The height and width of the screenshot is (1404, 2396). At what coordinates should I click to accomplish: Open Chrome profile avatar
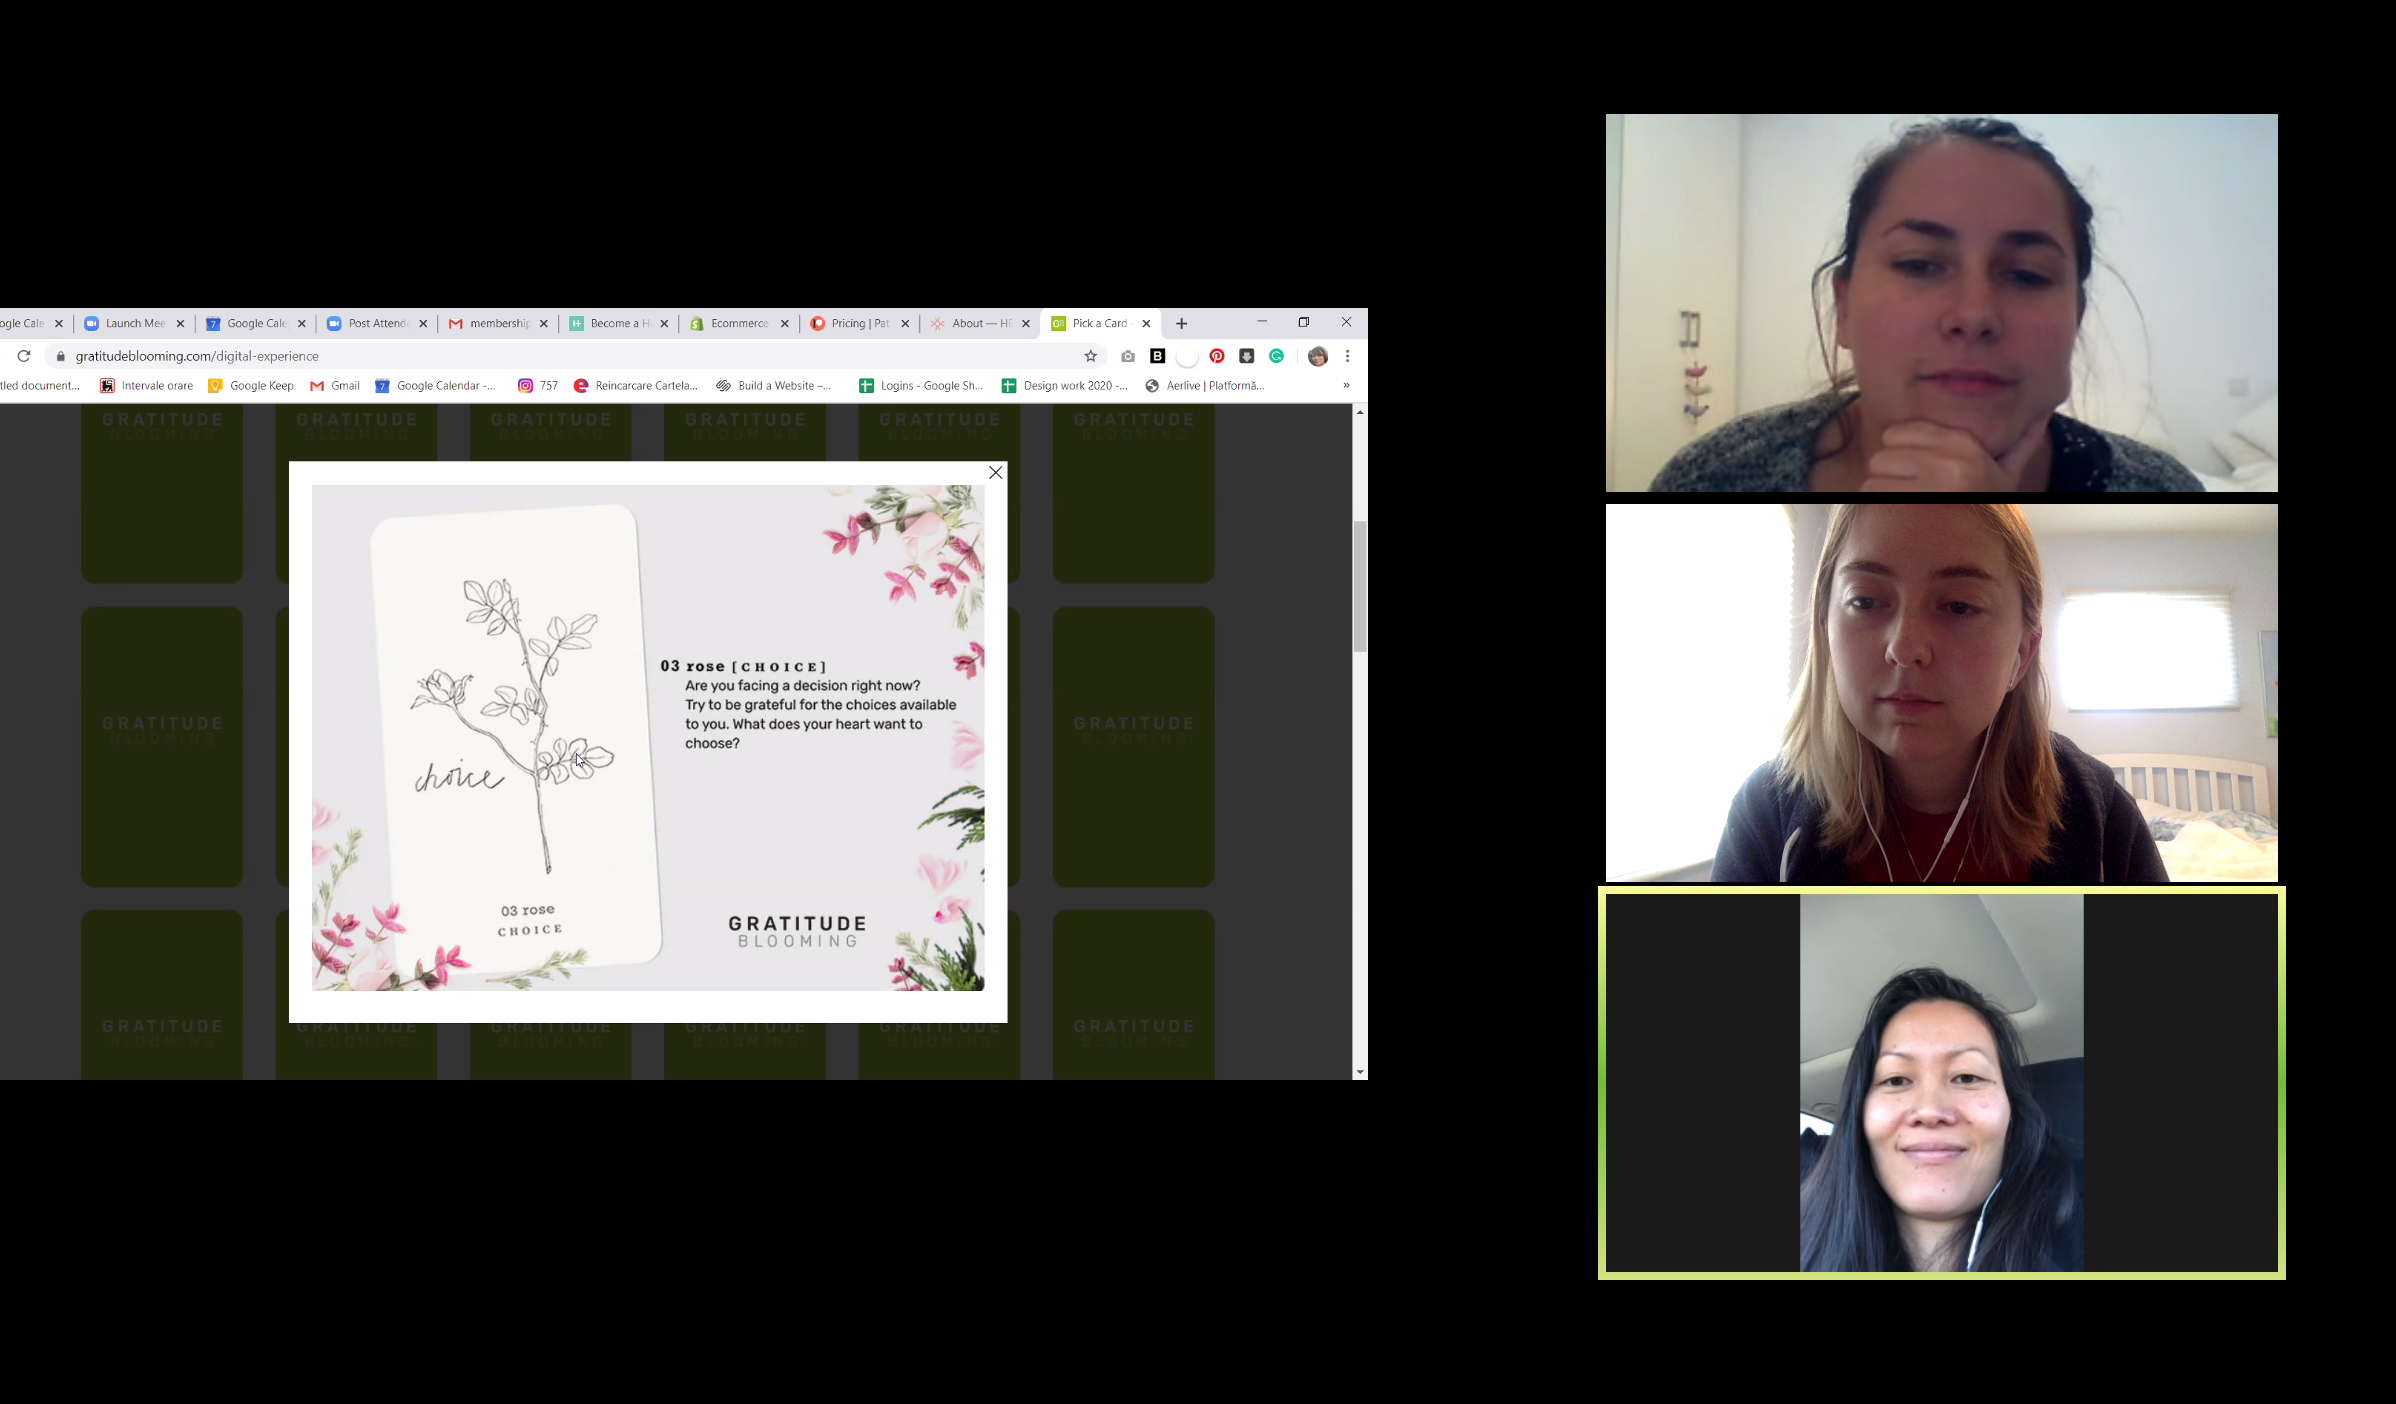pyautogui.click(x=1318, y=356)
